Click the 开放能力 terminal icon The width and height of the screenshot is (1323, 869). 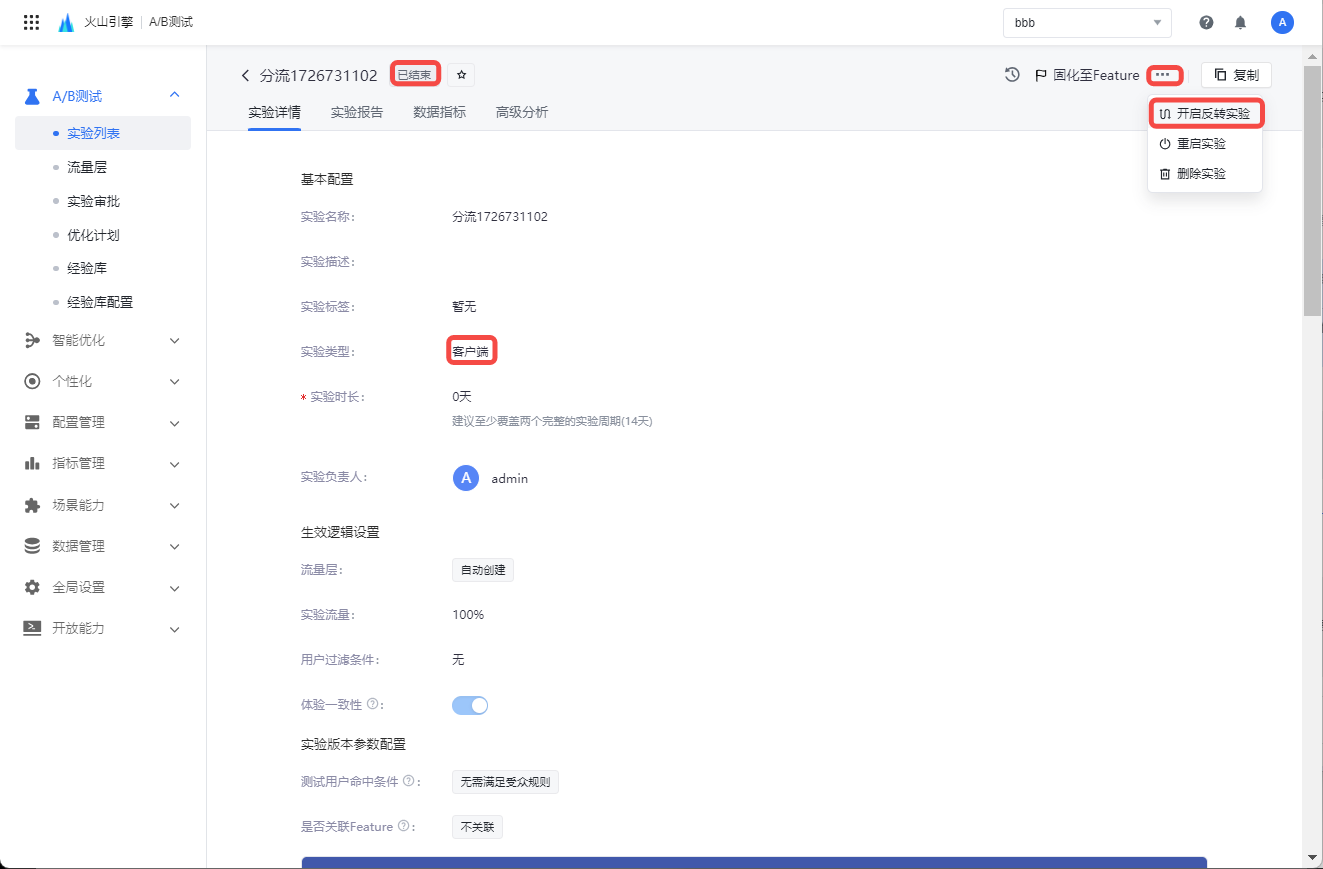32,629
